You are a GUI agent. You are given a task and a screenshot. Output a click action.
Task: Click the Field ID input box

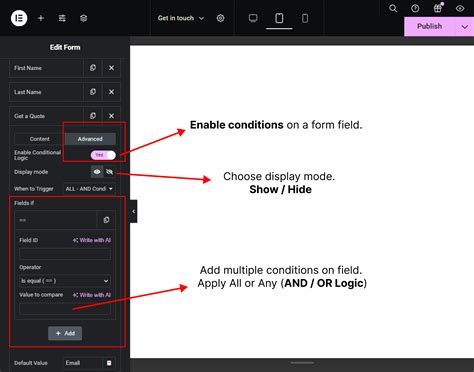pyautogui.click(x=65, y=254)
